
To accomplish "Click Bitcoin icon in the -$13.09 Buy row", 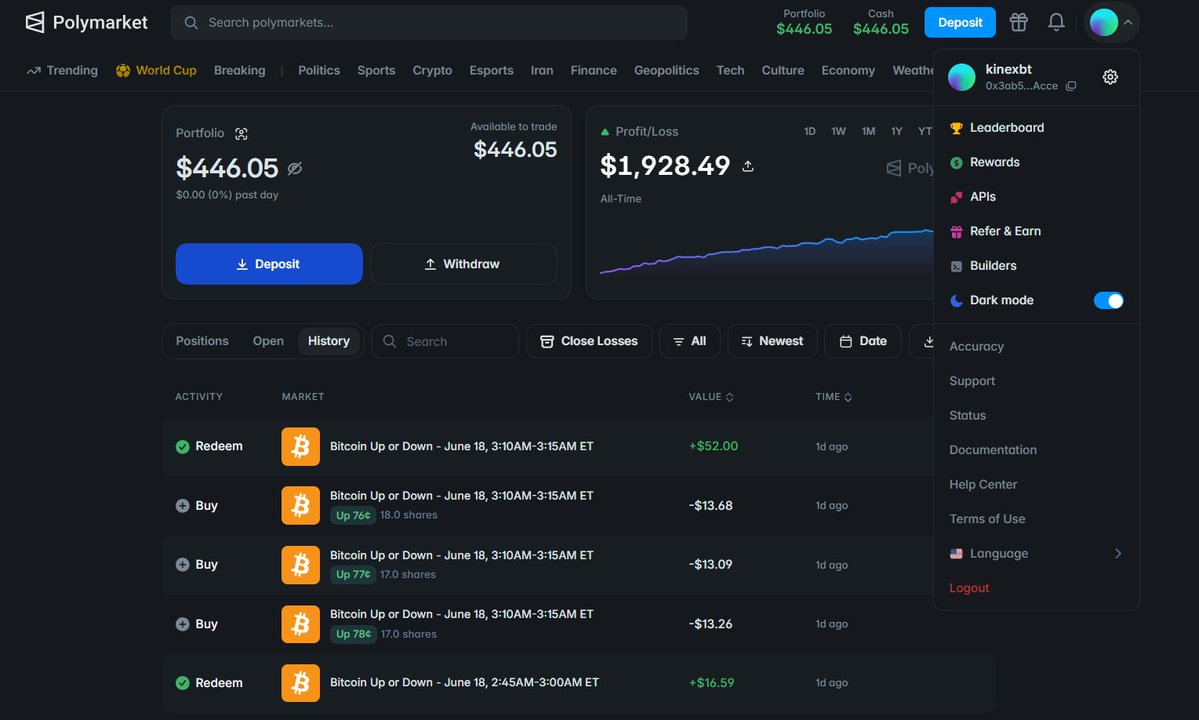I will [301, 565].
